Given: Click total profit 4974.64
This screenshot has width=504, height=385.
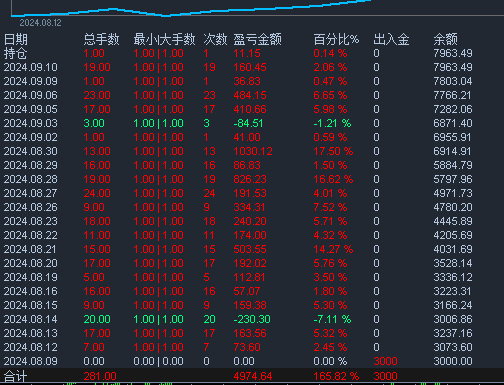Looking at the screenshot, I should pos(253,376).
